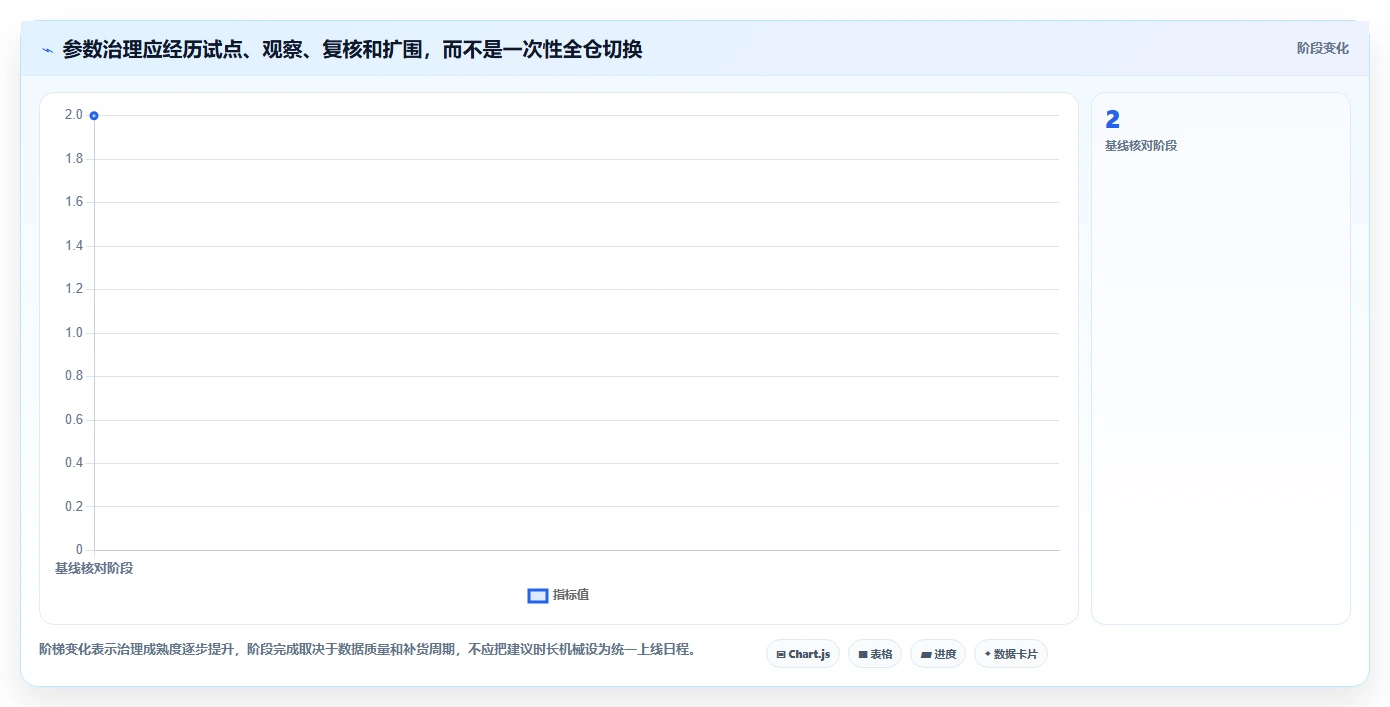Click the x-axis label 基线核对阶段
The width and height of the screenshot is (1390, 707).
(x=94, y=568)
